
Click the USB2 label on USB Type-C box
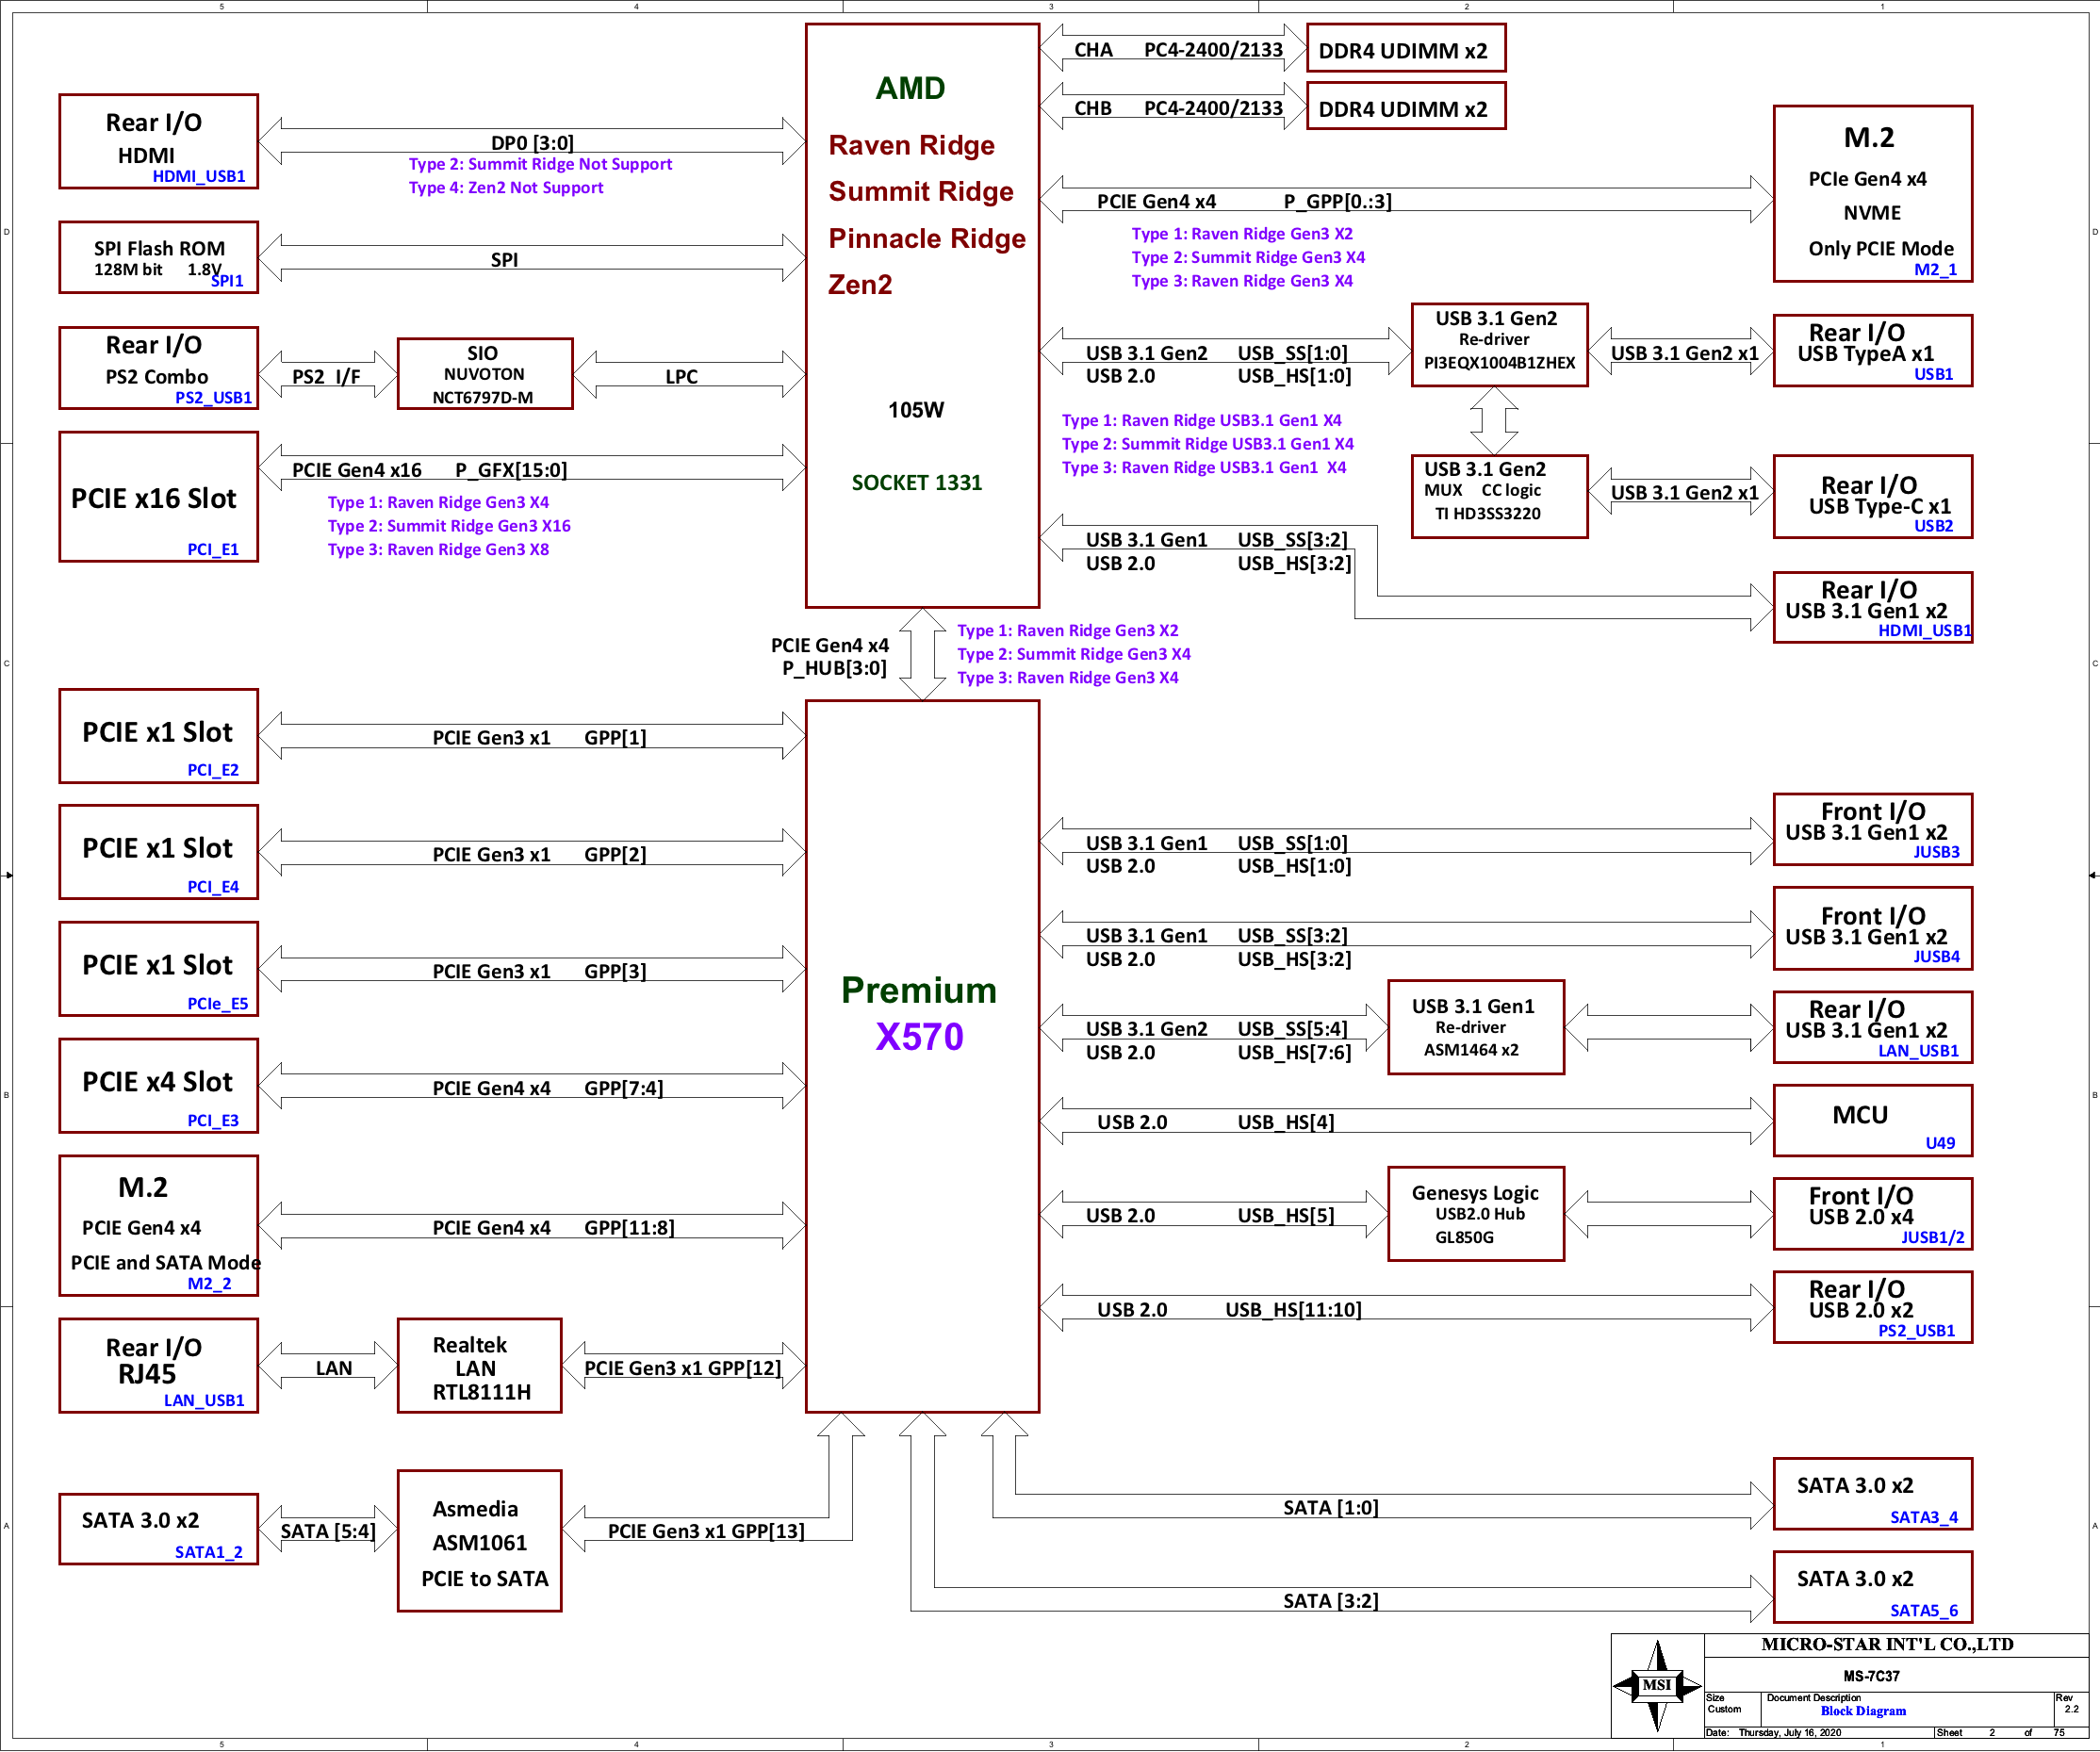pyautogui.click(x=1934, y=526)
